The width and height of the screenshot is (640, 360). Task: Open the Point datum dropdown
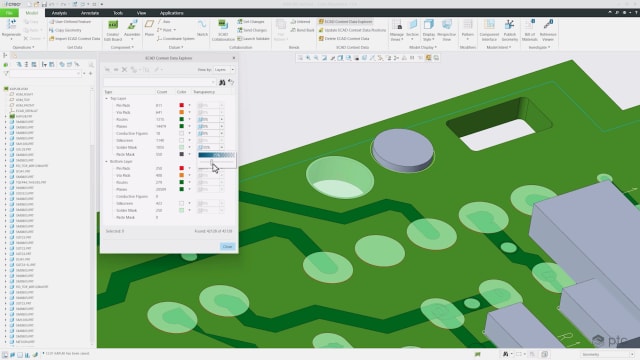(175, 30)
